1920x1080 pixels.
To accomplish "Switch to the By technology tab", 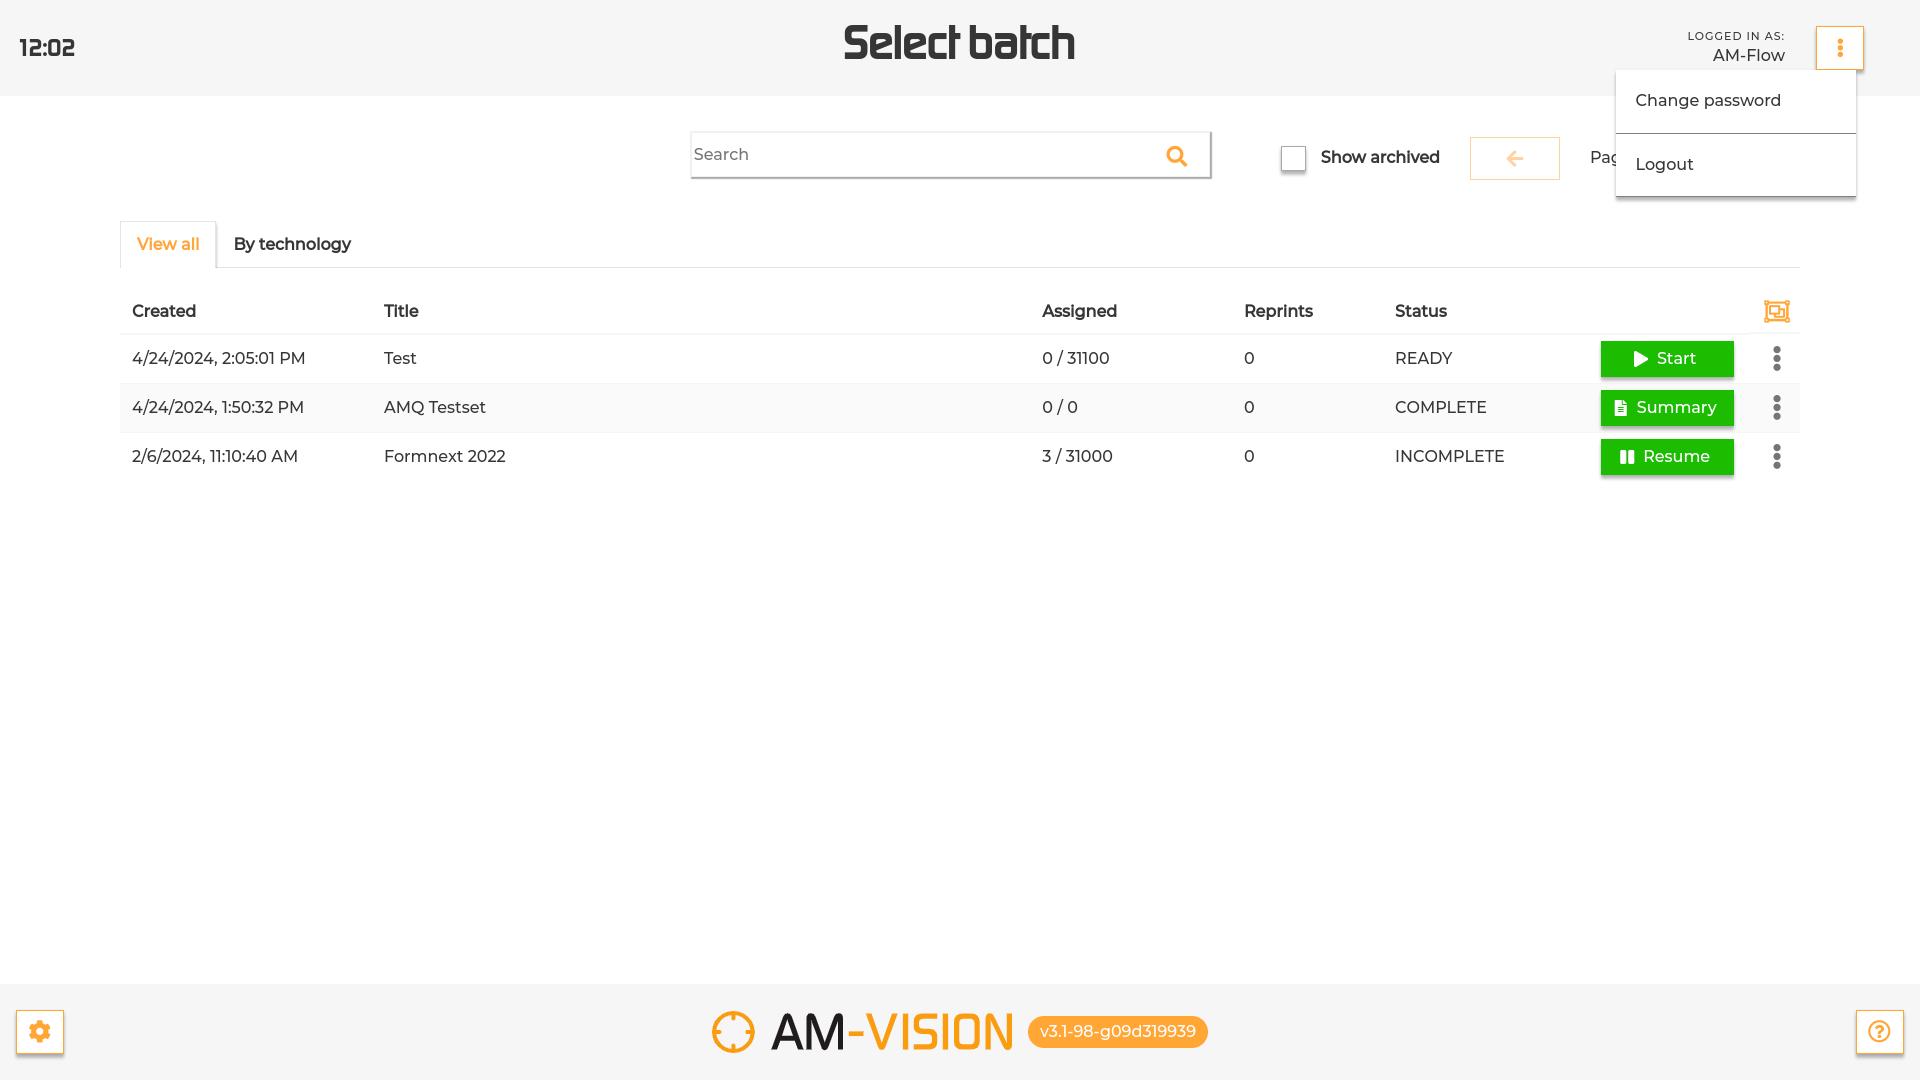I will [292, 244].
